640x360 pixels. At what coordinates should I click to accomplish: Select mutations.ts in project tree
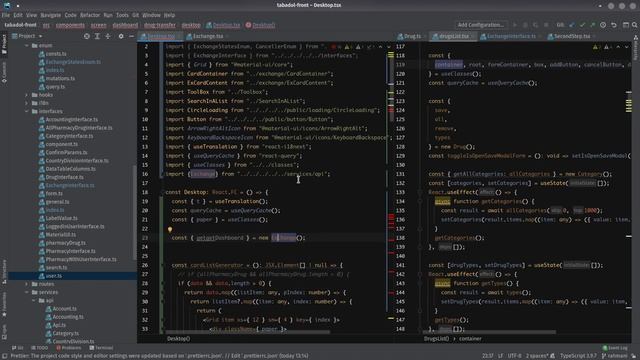click(60, 78)
